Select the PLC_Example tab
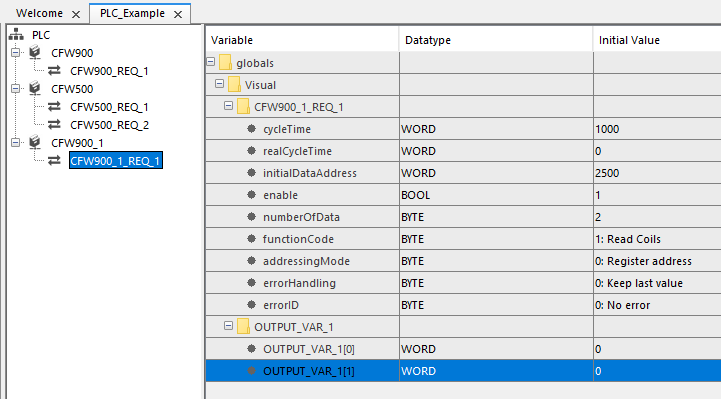The width and height of the screenshot is (721, 399). [132, 13]
